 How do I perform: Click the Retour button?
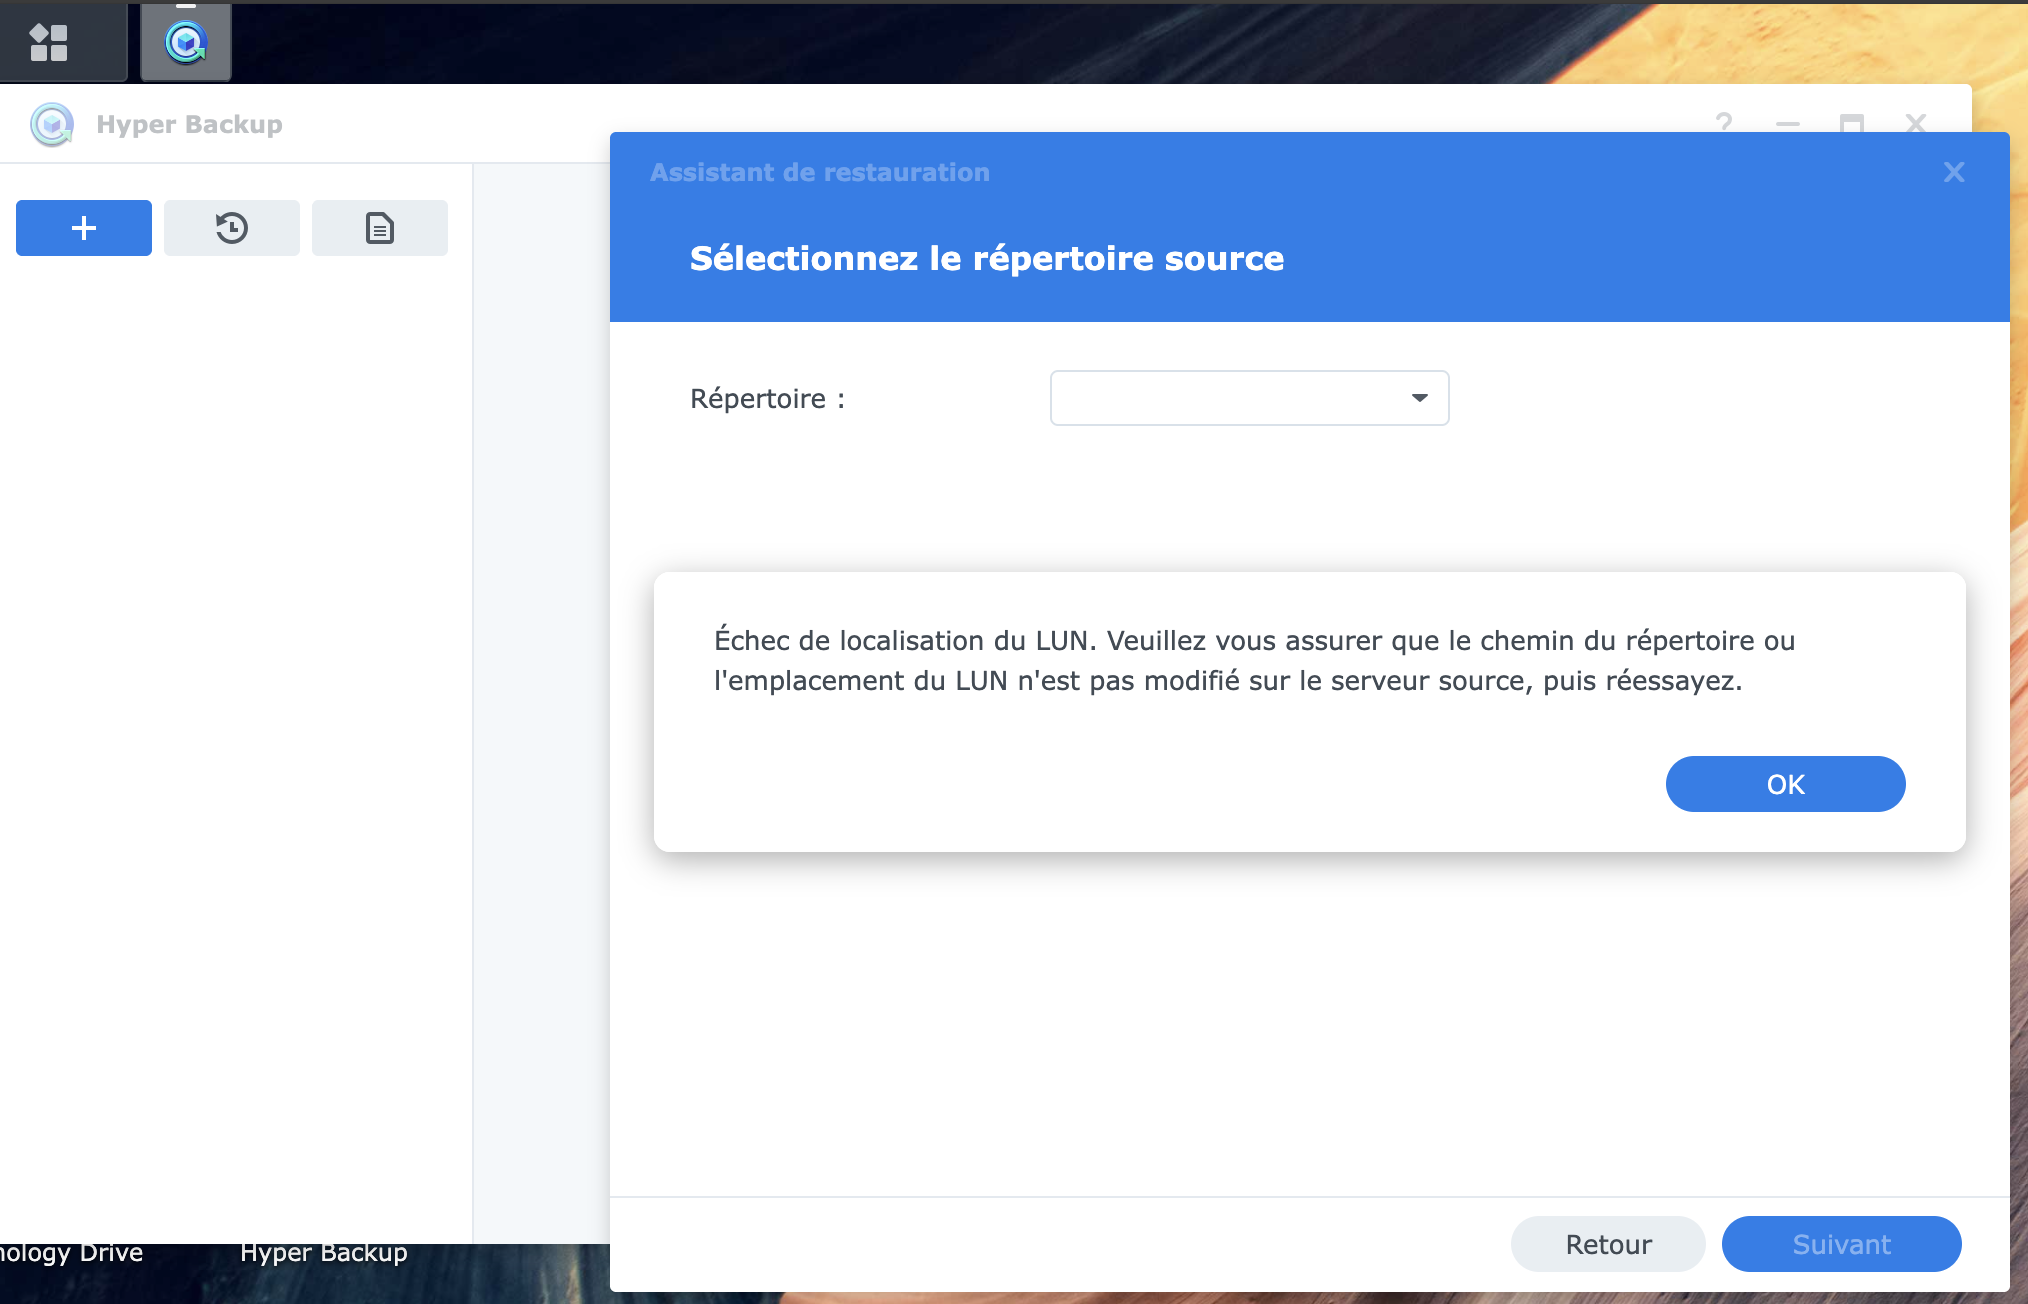pyautogui.click(x=1608, y=1244)
